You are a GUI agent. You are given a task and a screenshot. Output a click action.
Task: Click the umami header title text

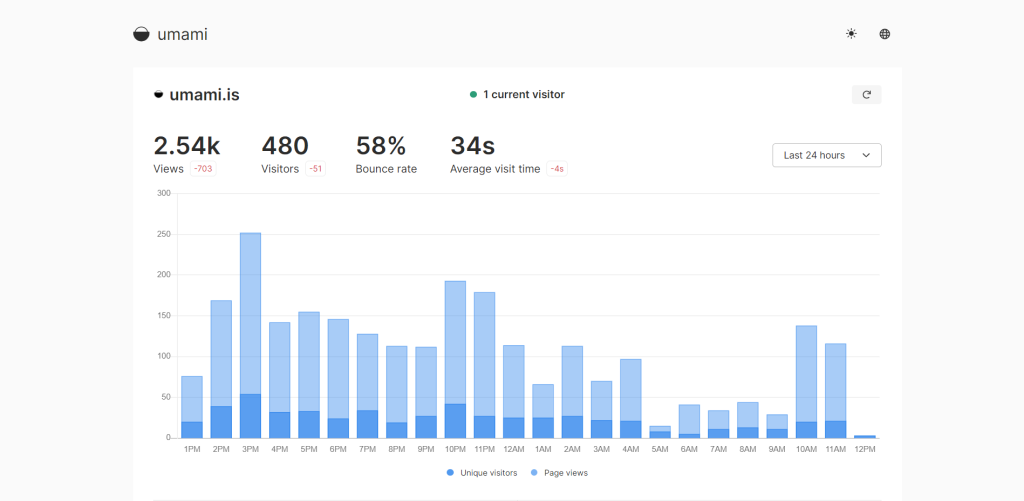[x=182, y=34]
